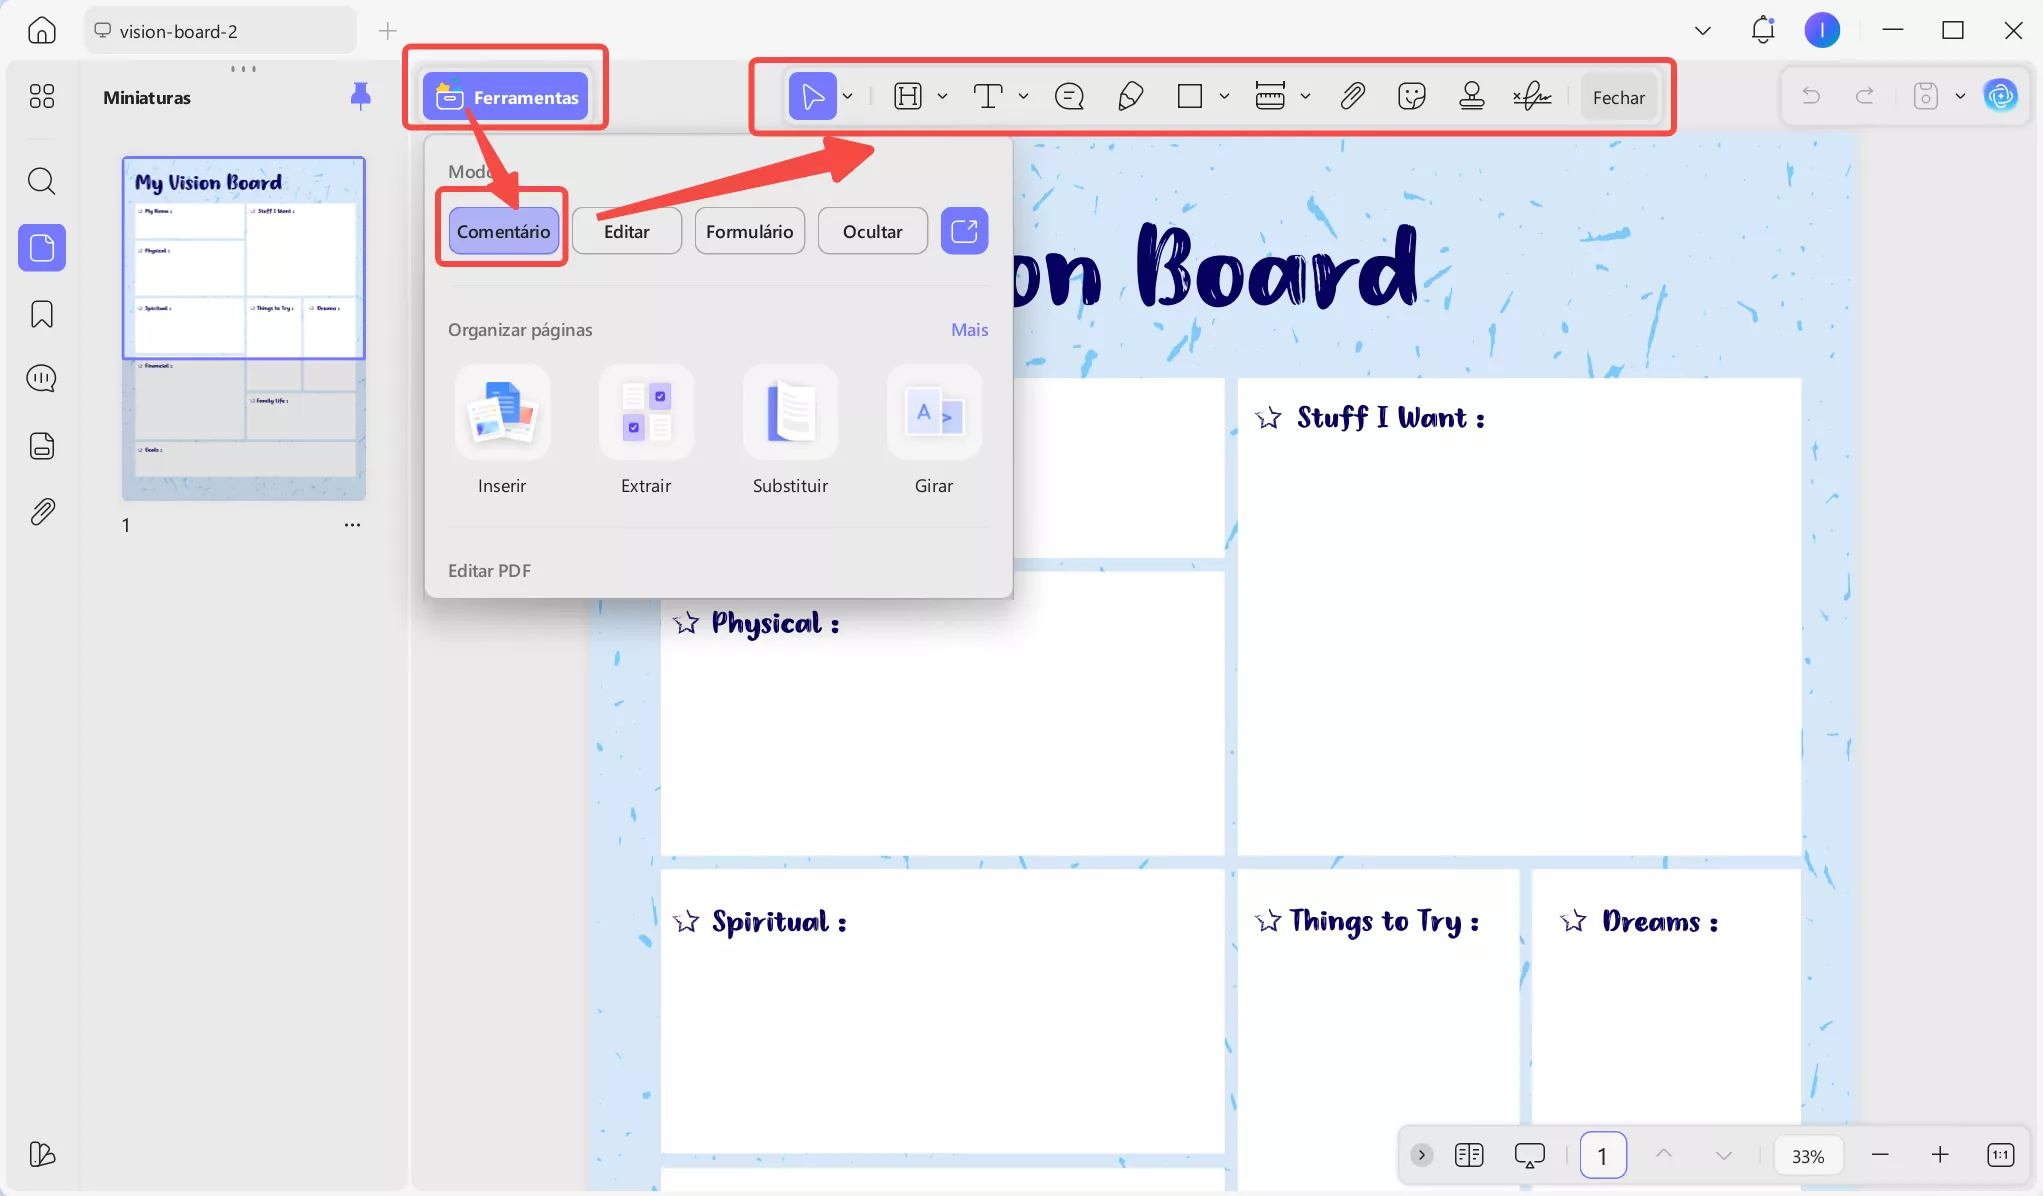
Task: Unpin the Miniaturas panel
Action: point(360,96)
